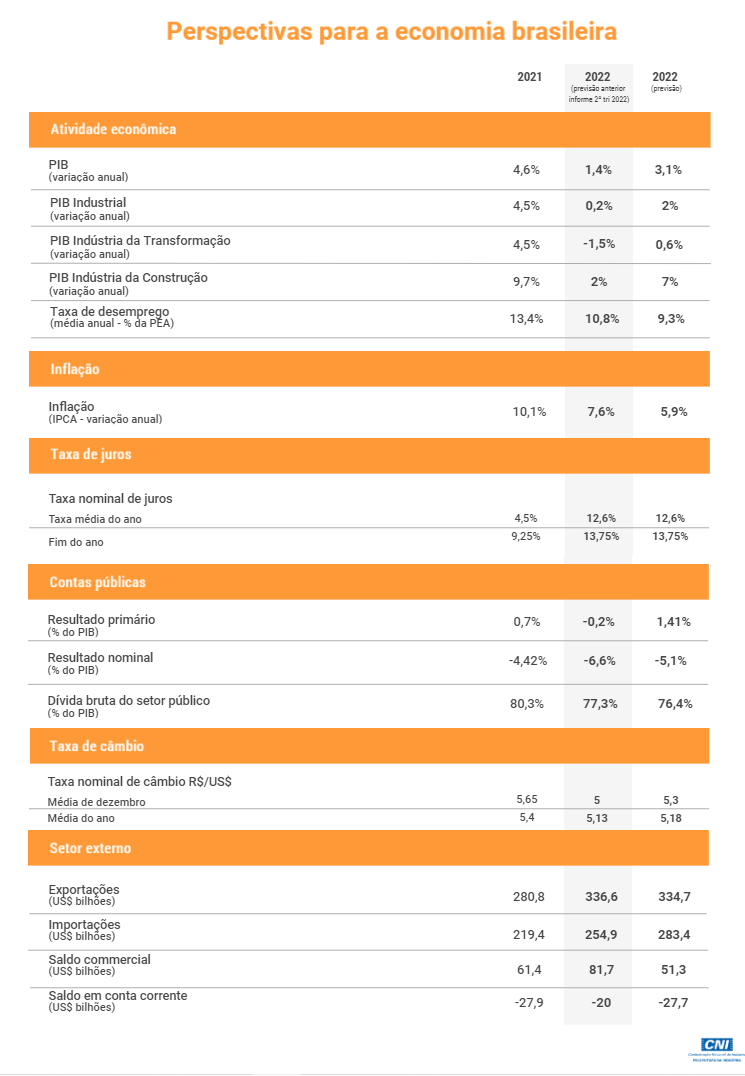Select the Taxa de câmbio section header
745x1076 pixels.
point(369,746)
